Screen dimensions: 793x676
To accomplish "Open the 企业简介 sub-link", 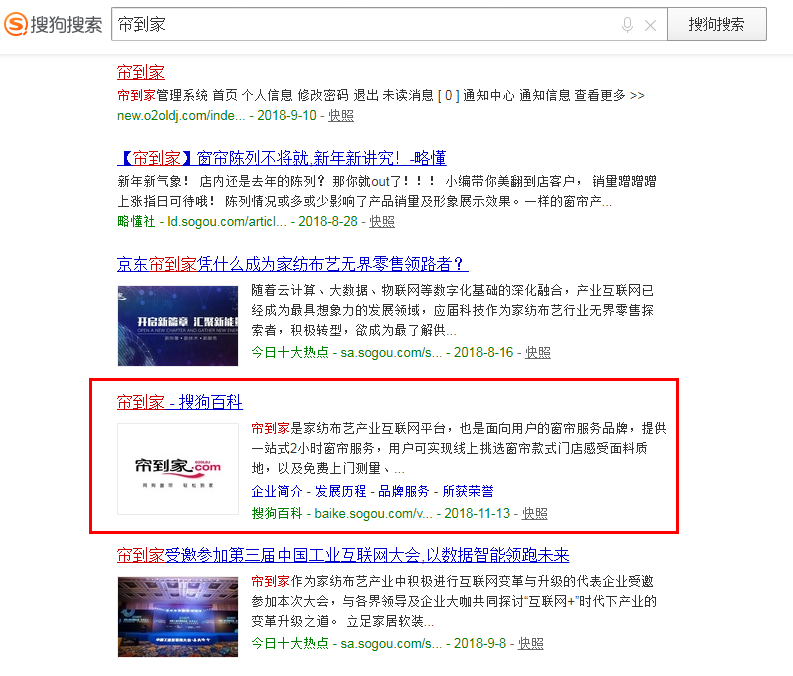I will point(277,491).
